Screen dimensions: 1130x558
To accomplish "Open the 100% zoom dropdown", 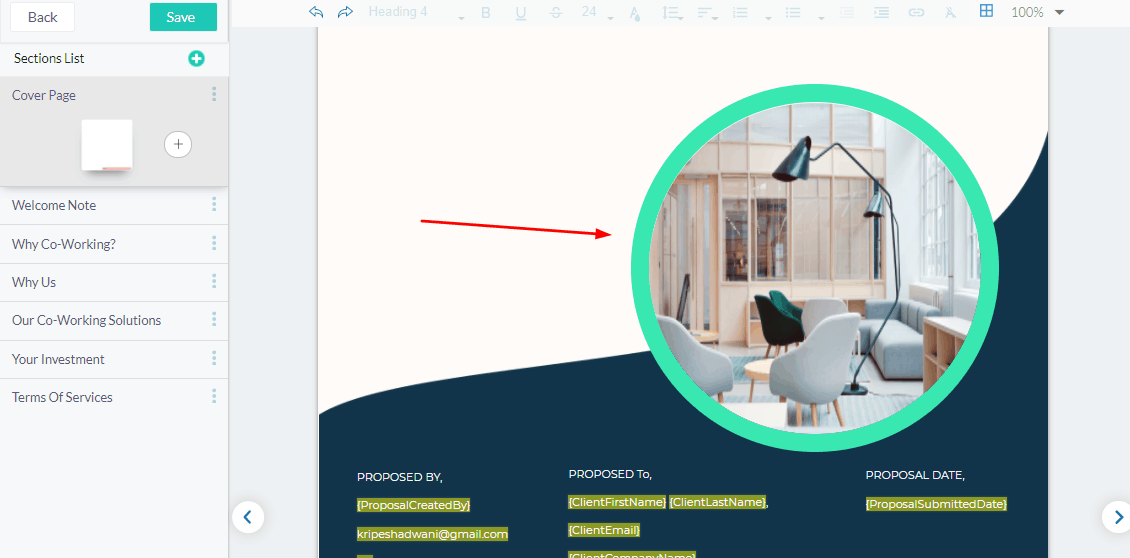I will coord(1037,12).
